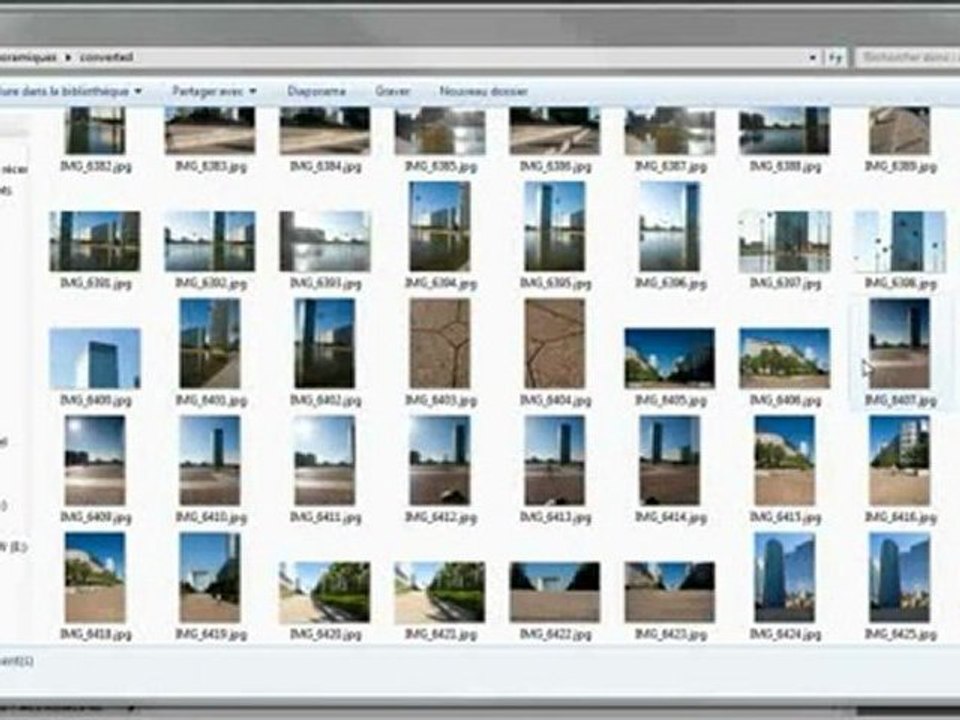The image size is (960, 720).
Task: Click the IMG_6385.jpg image thumbnail
Action: [440, 130]
